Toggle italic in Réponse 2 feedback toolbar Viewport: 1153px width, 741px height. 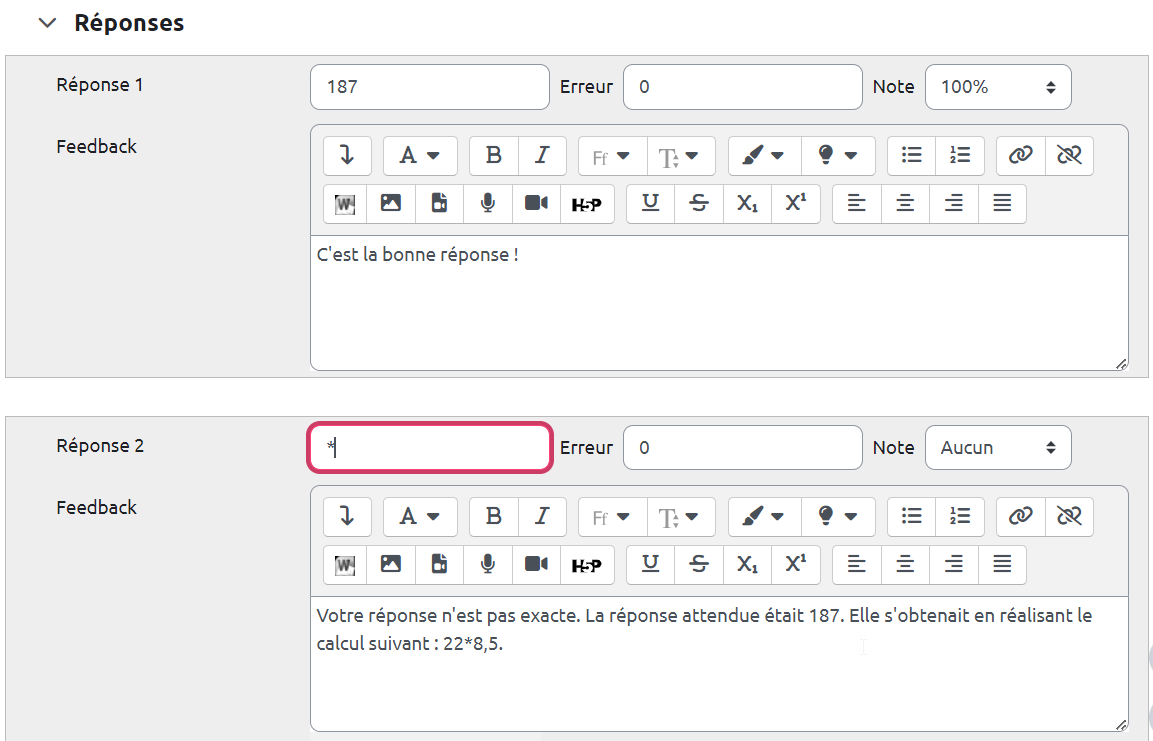[542, 517]
